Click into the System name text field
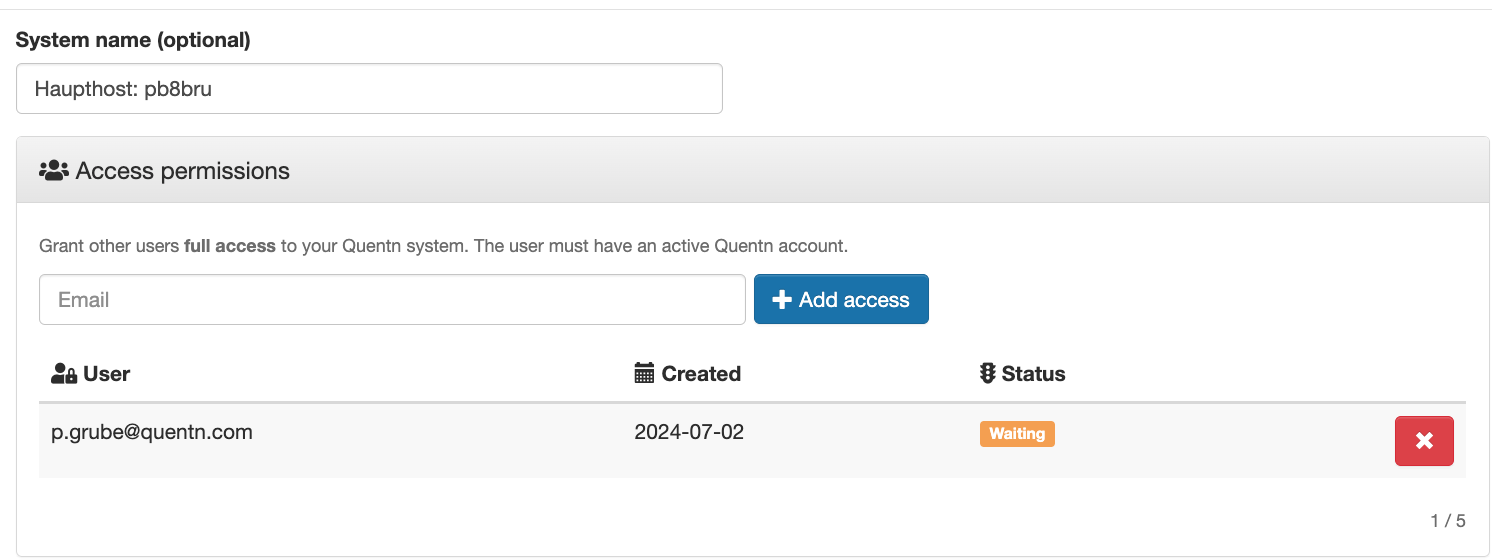The height and width of the screenshot is (560, 1492). [369, 89]
